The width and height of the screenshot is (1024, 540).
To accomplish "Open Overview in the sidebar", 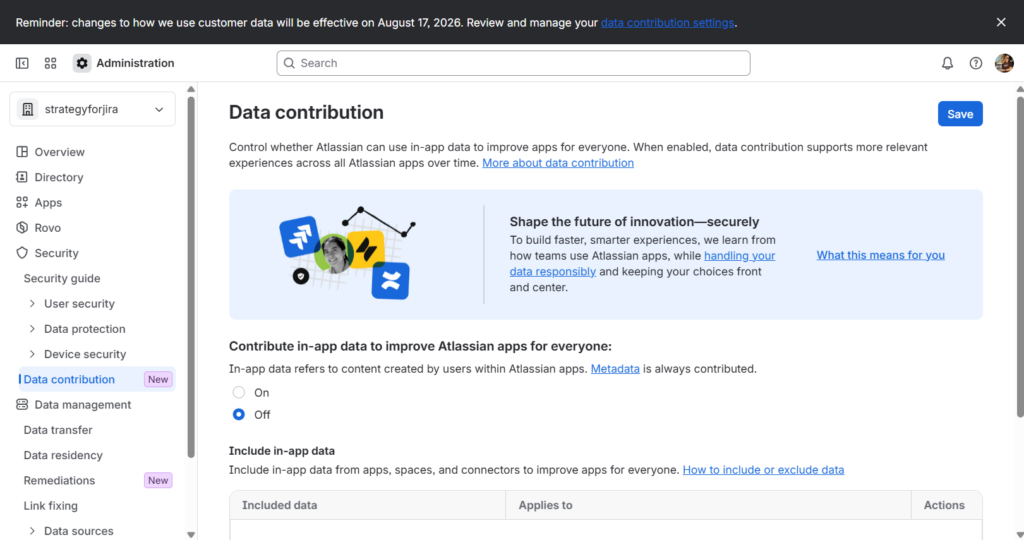I will click(59, 152).
